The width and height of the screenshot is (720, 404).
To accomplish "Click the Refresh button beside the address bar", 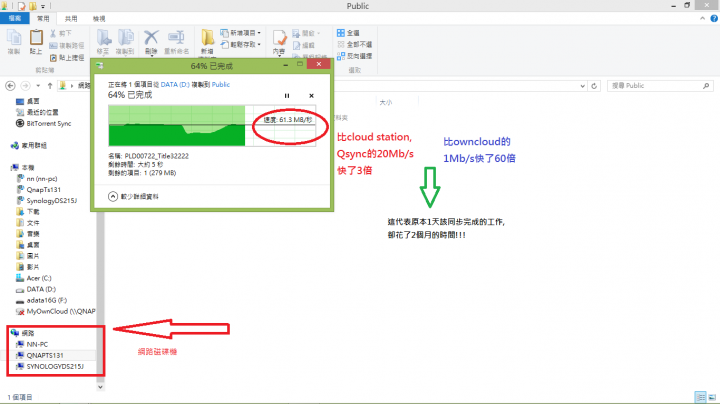I will pos(594,86).
